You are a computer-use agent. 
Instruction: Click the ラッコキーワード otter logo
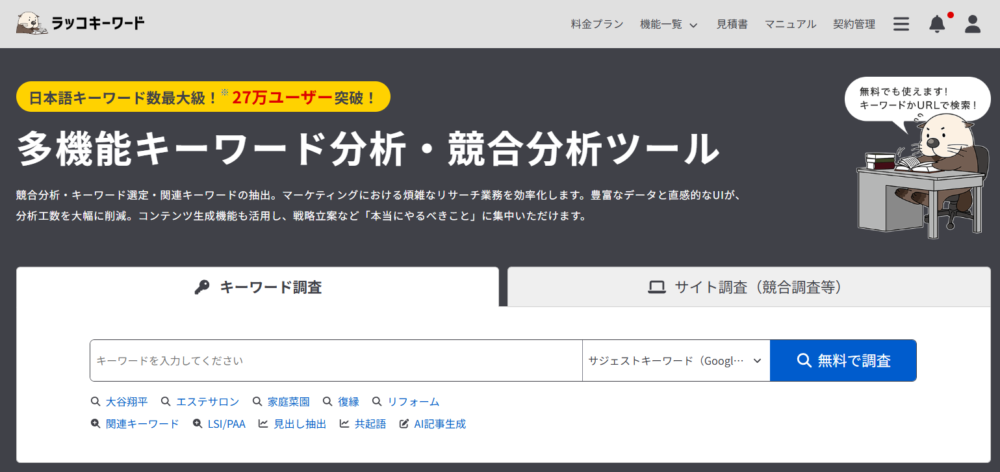80,23
